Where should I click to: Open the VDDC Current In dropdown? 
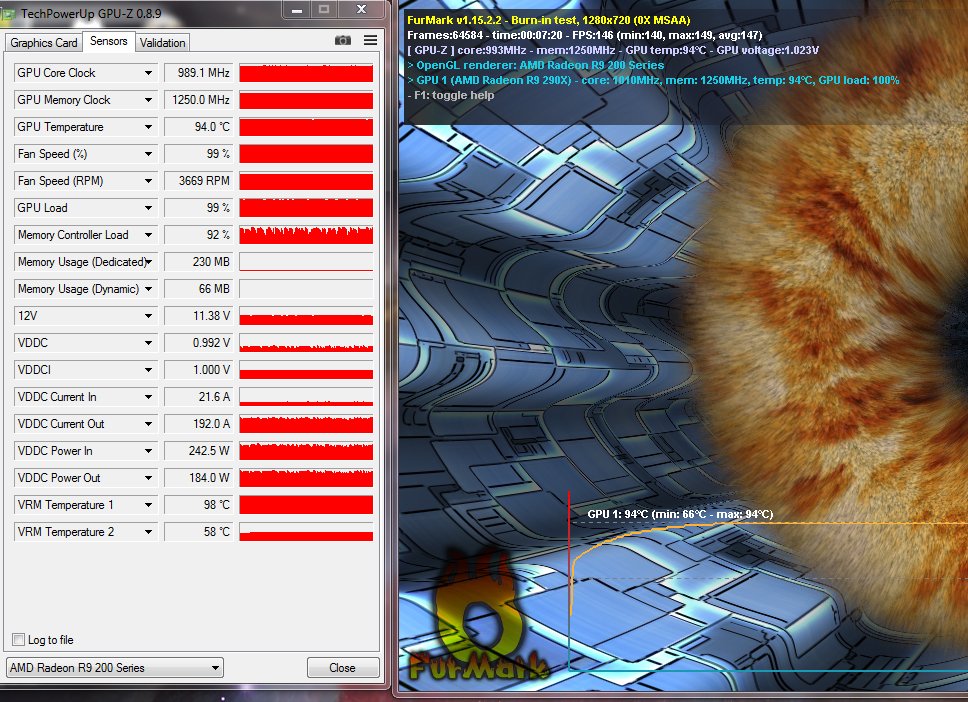(148, 397)
